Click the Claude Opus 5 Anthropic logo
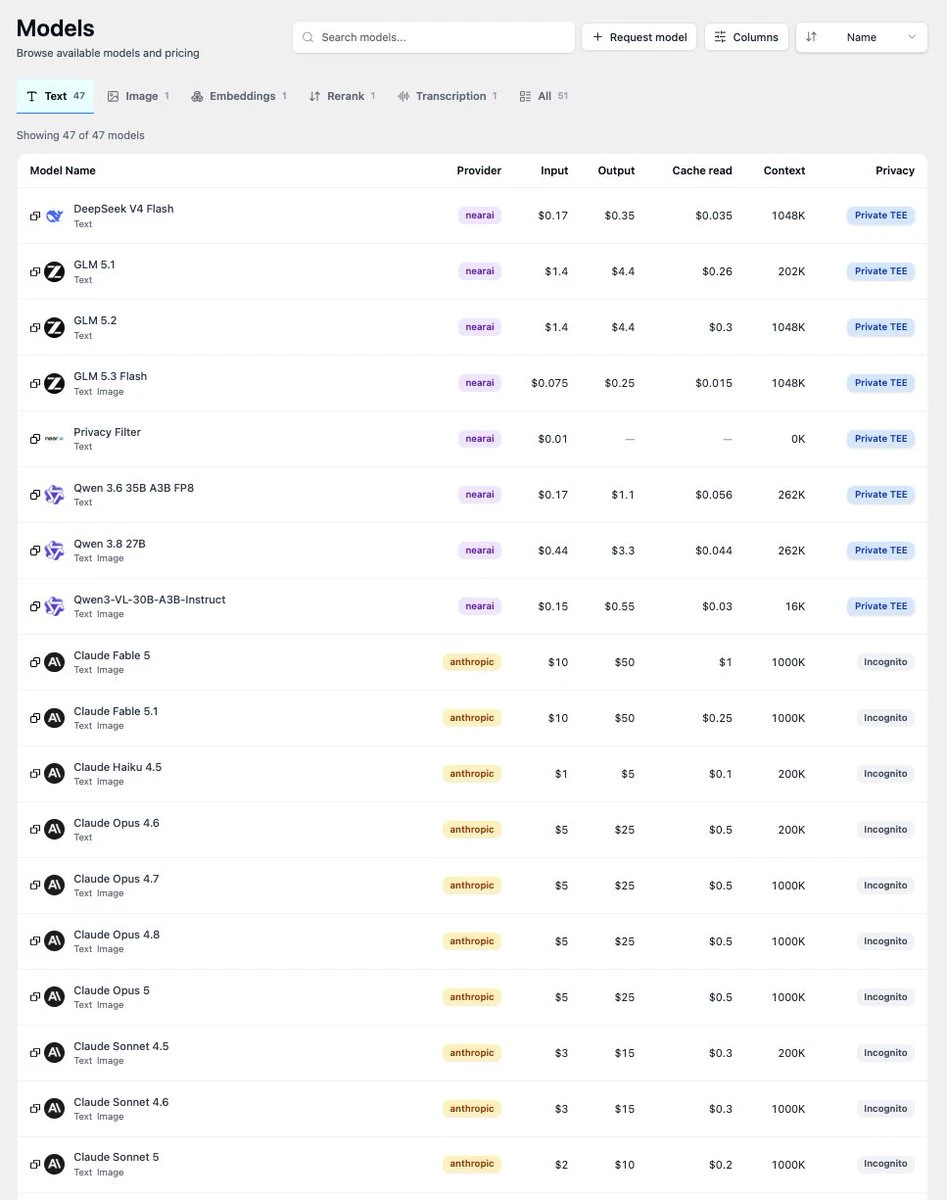 tap(54, 997)
